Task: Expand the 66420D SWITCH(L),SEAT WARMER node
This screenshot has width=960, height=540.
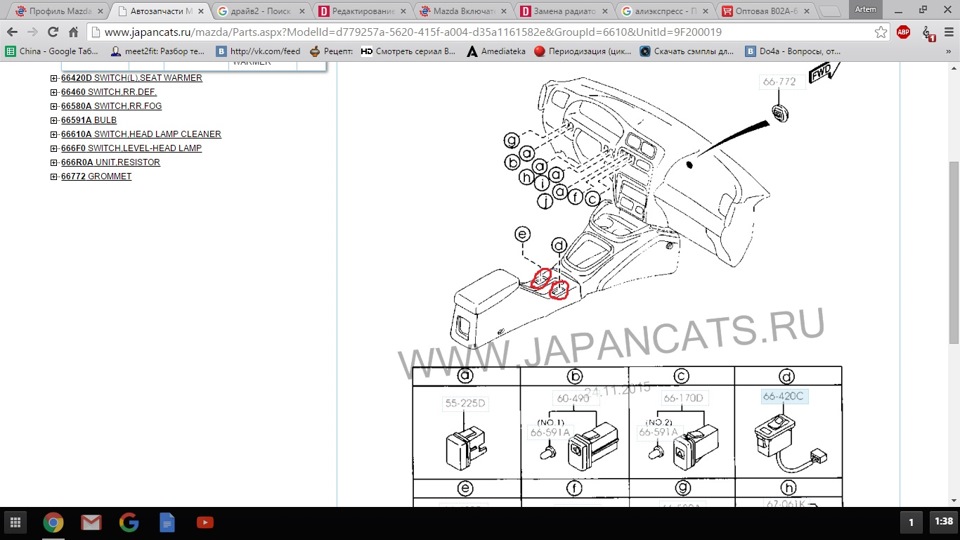Action: click(54, 78)
